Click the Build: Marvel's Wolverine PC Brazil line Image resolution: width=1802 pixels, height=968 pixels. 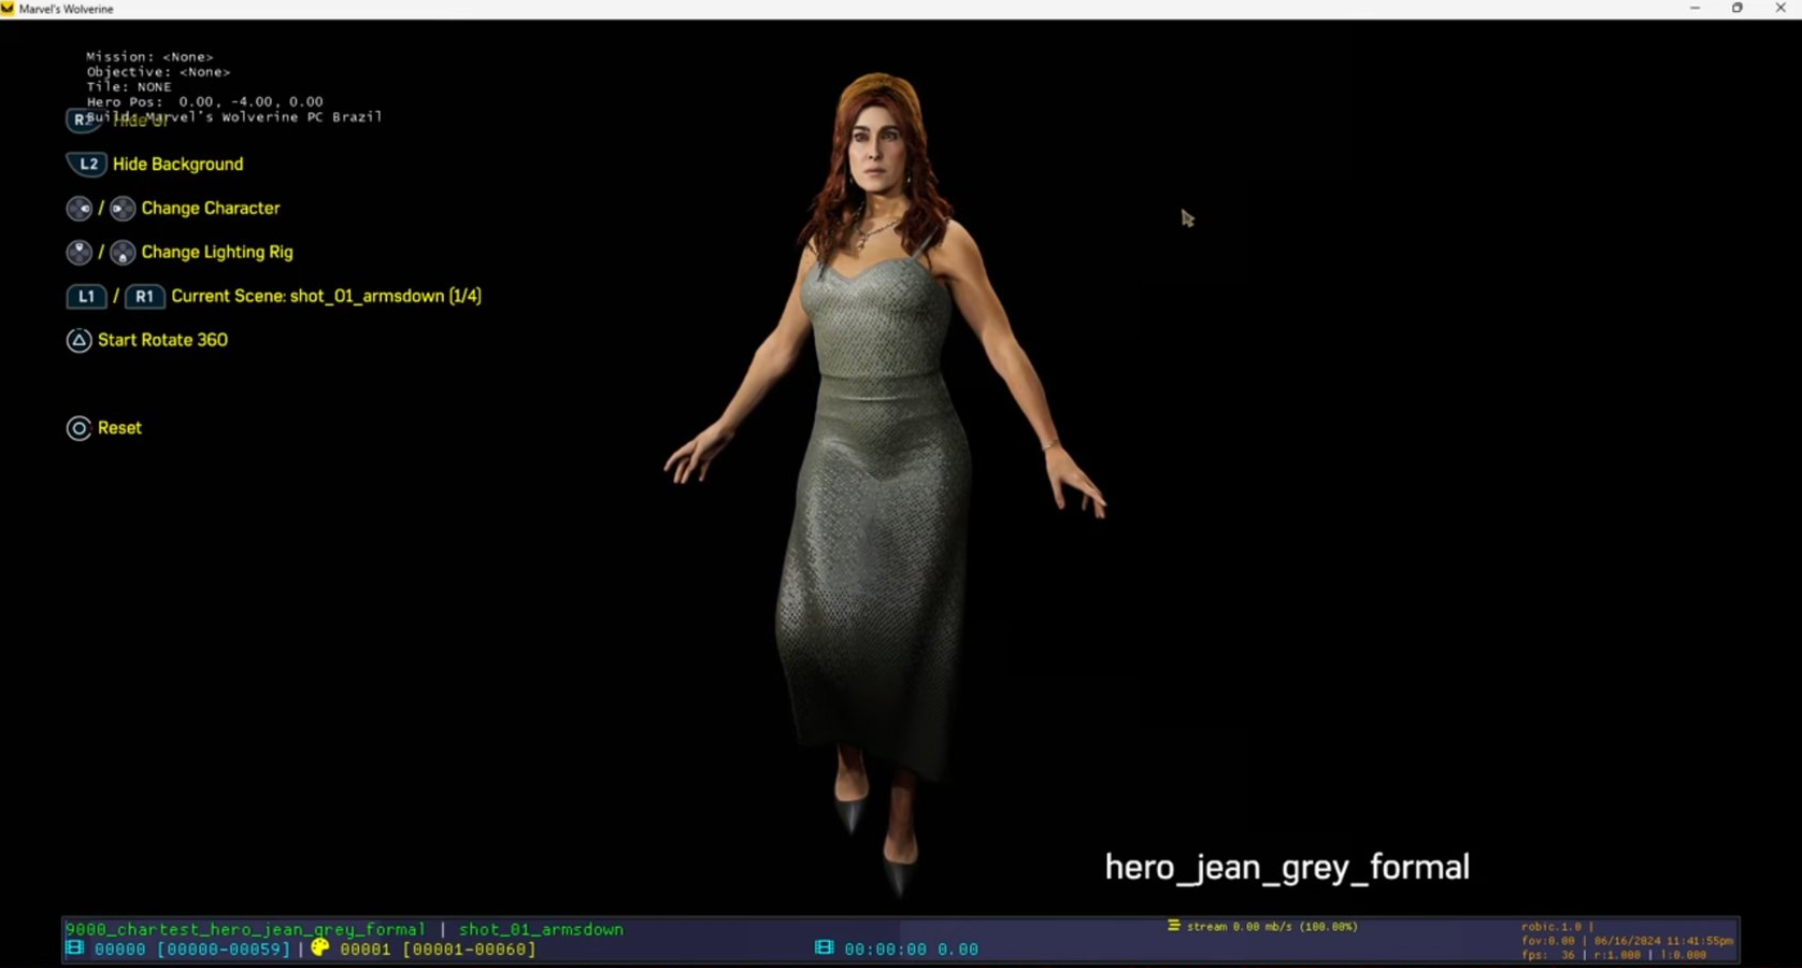click(234, 117)
